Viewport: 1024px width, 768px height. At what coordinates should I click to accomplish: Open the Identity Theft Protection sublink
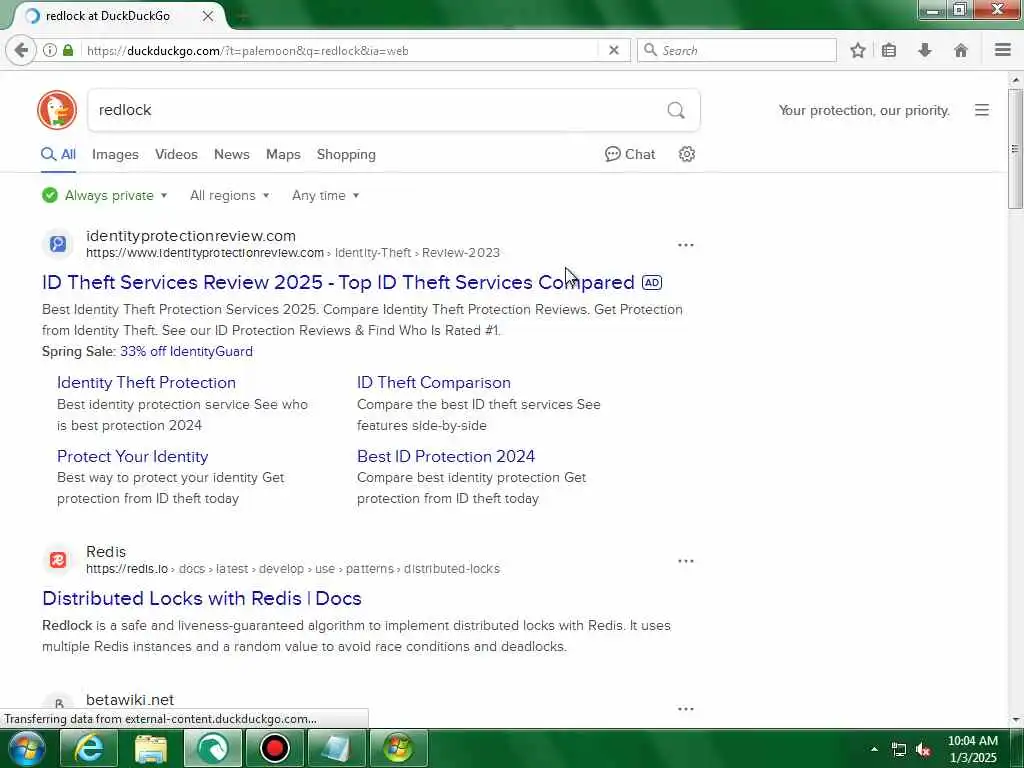146,383
